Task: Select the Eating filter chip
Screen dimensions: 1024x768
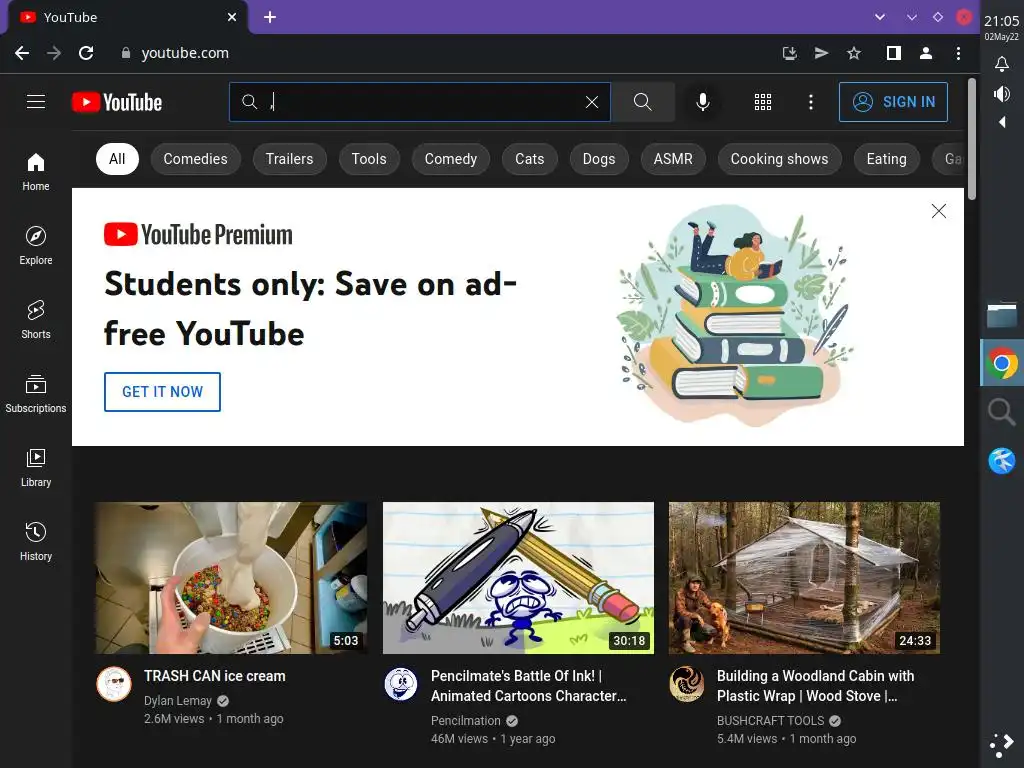Action: click(886, 159)
